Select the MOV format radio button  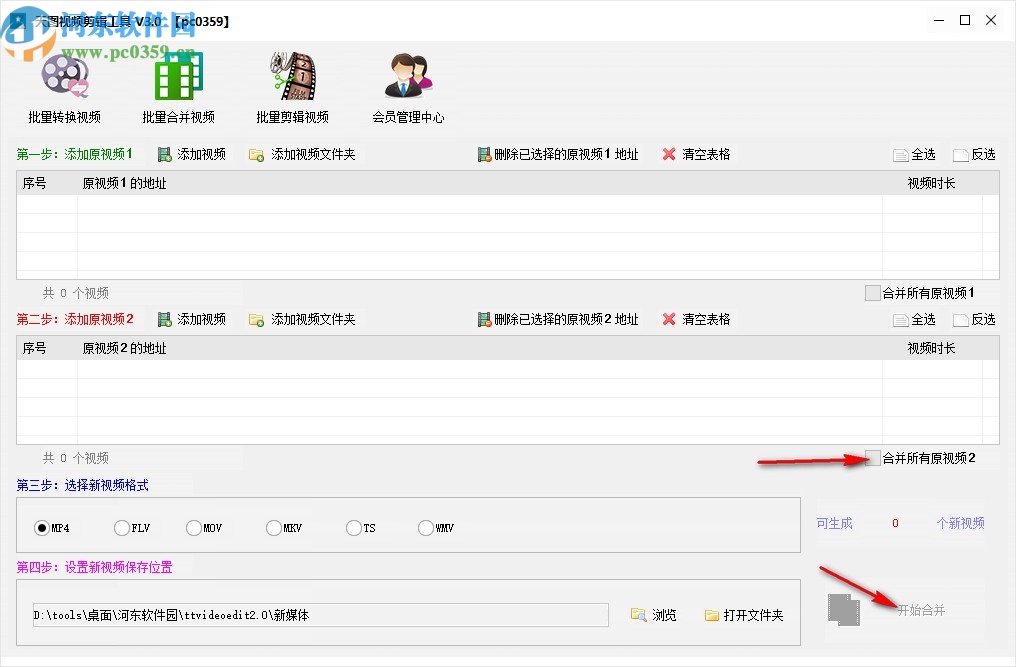(x=194, y=528)
